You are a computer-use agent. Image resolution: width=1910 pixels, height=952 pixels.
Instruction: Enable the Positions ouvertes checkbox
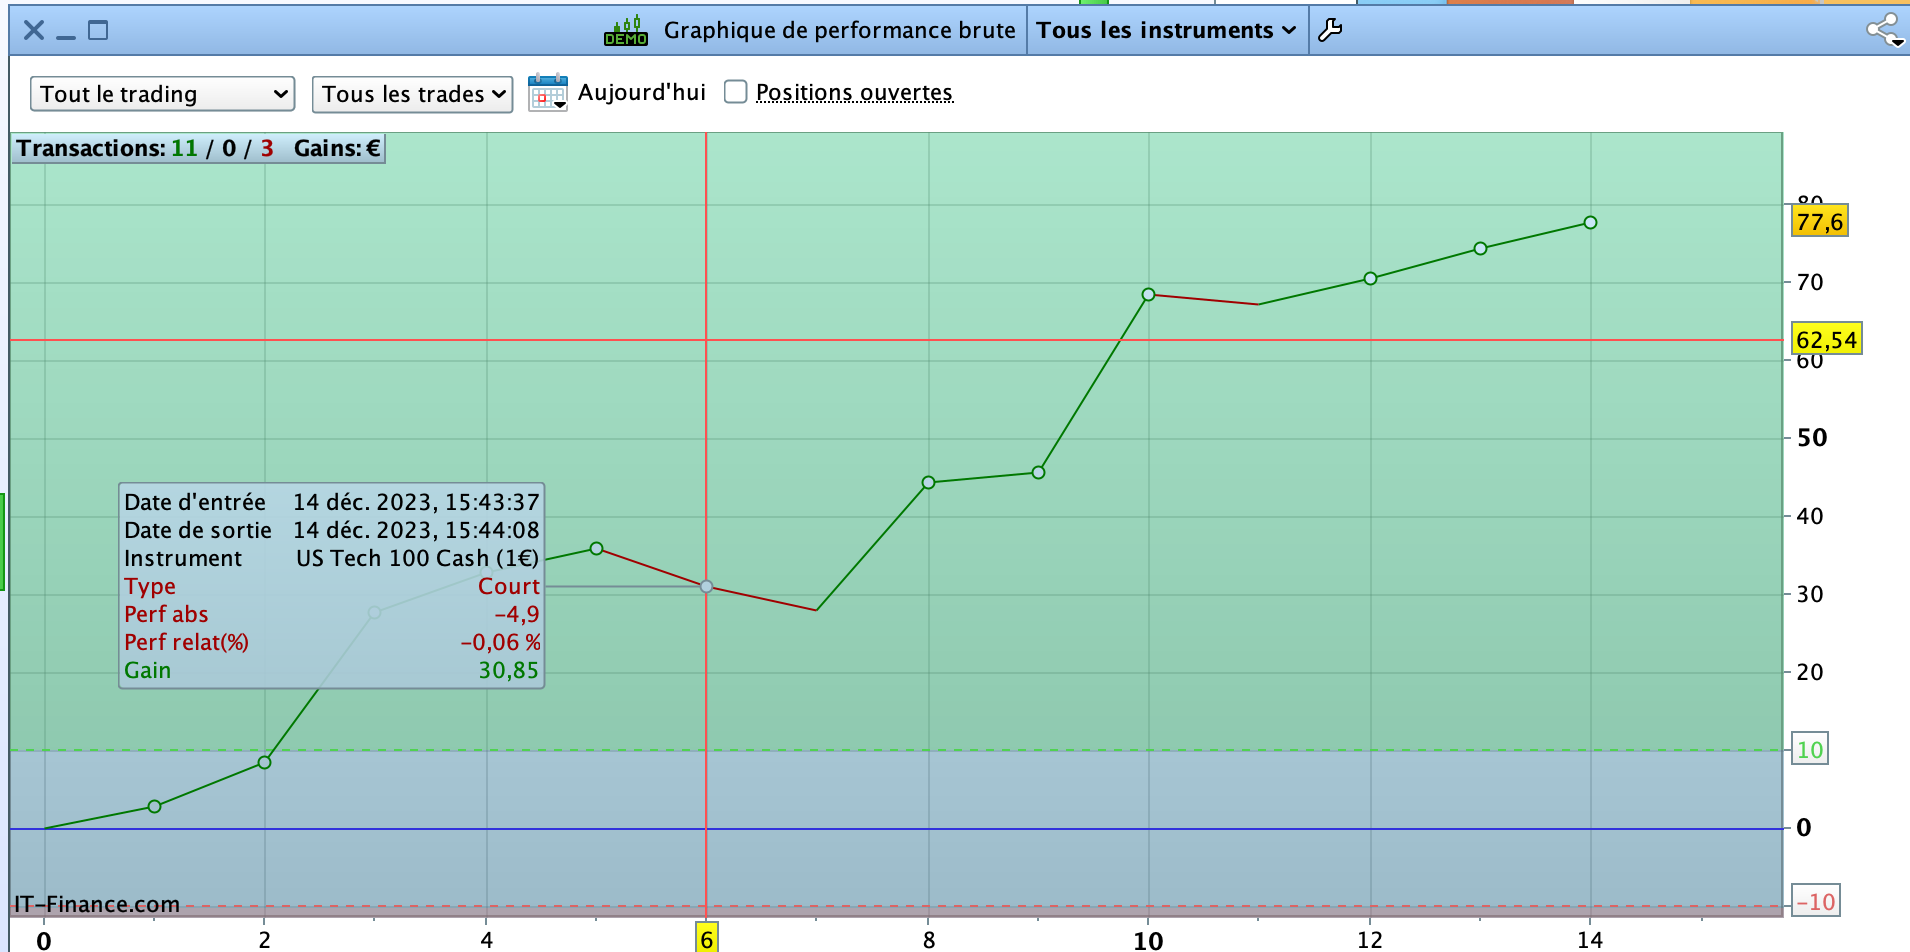[736, 92]
